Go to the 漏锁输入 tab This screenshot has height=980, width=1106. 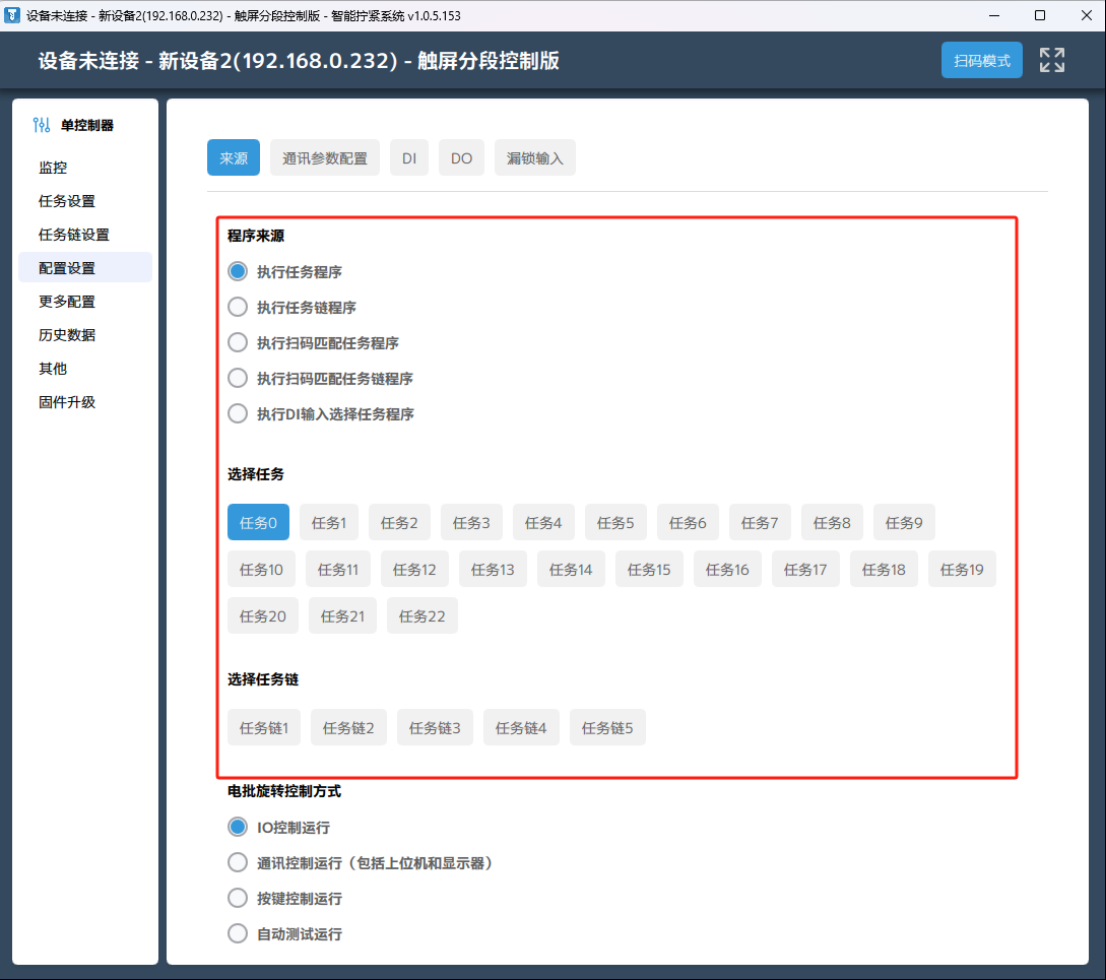[535, 158]
